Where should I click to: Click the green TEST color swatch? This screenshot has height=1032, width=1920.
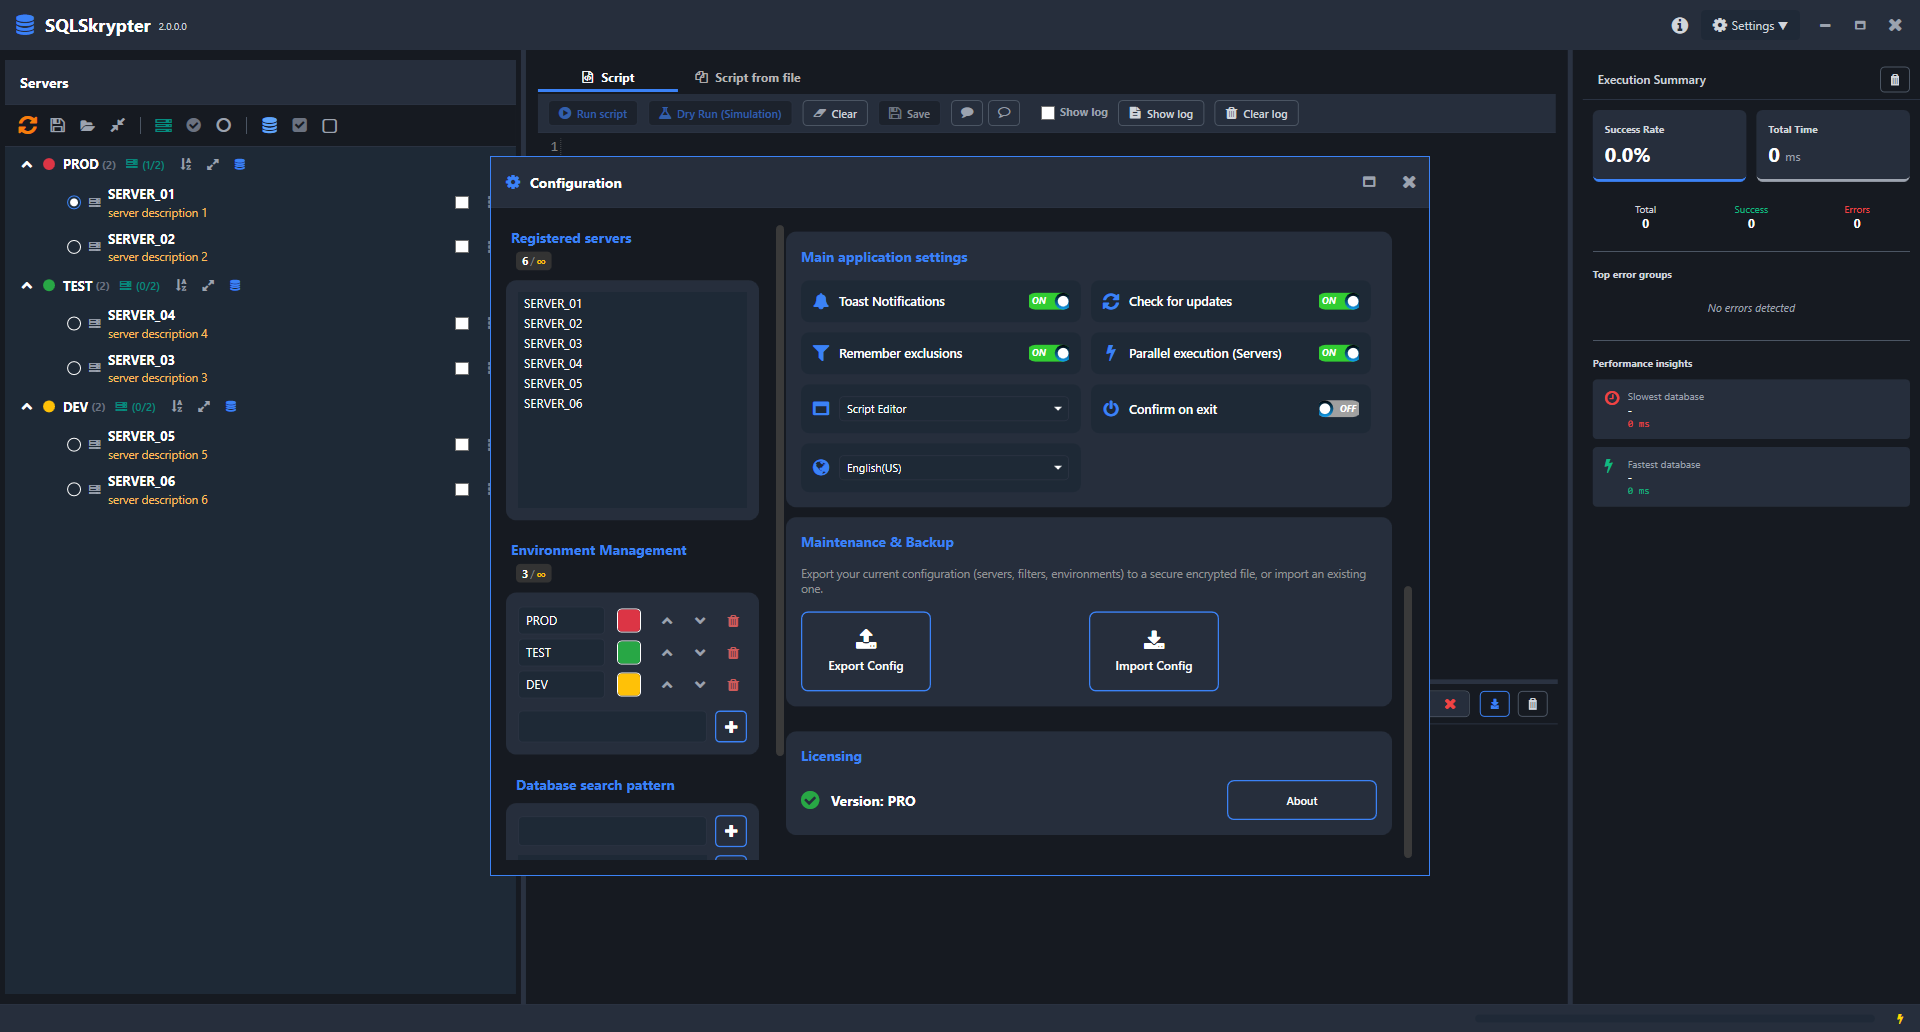[629, 653]
